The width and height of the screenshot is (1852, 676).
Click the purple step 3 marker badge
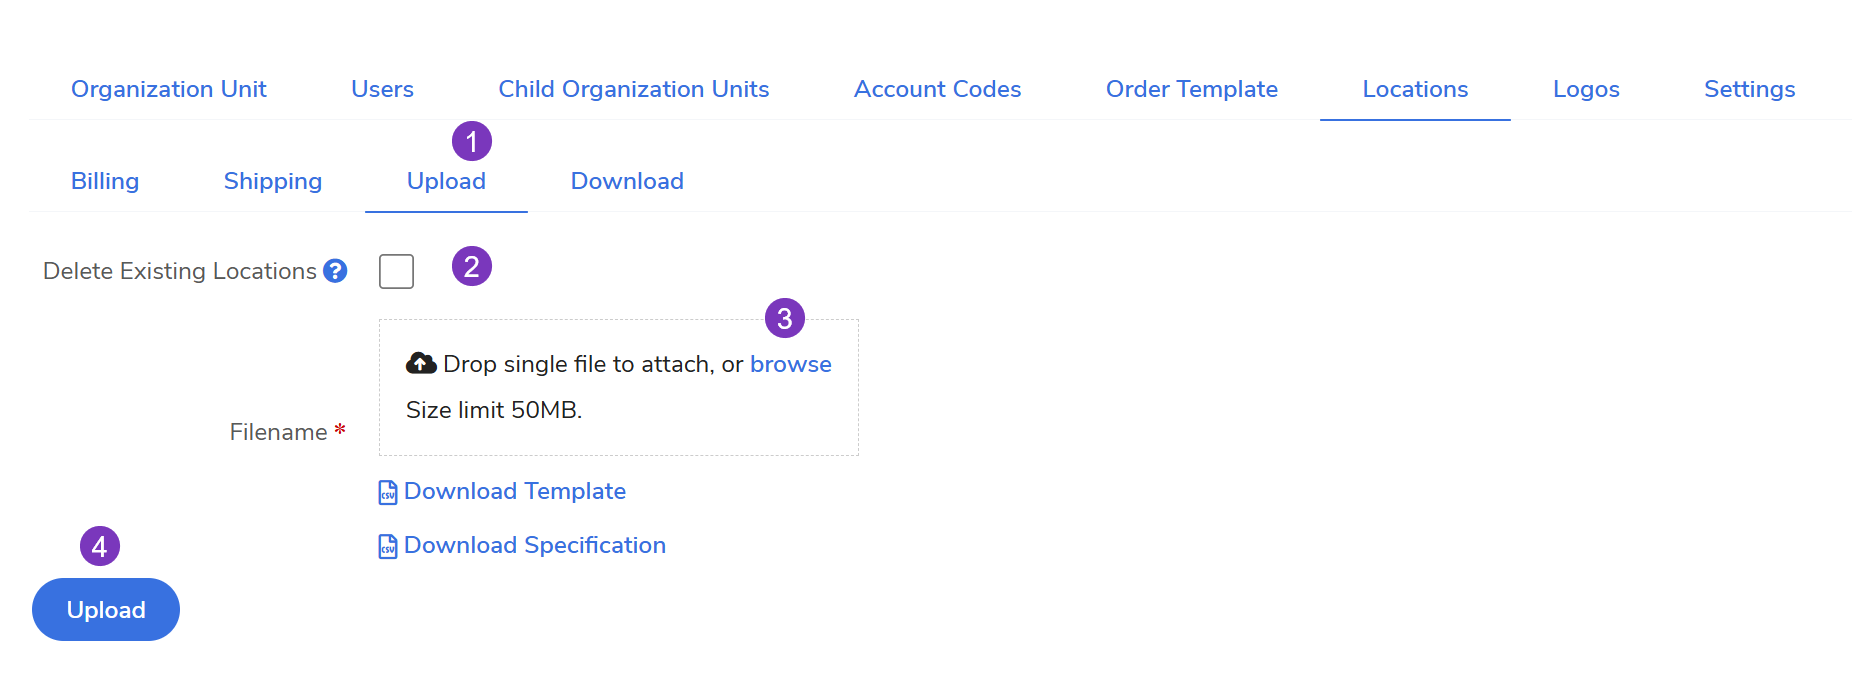(785, 318)
